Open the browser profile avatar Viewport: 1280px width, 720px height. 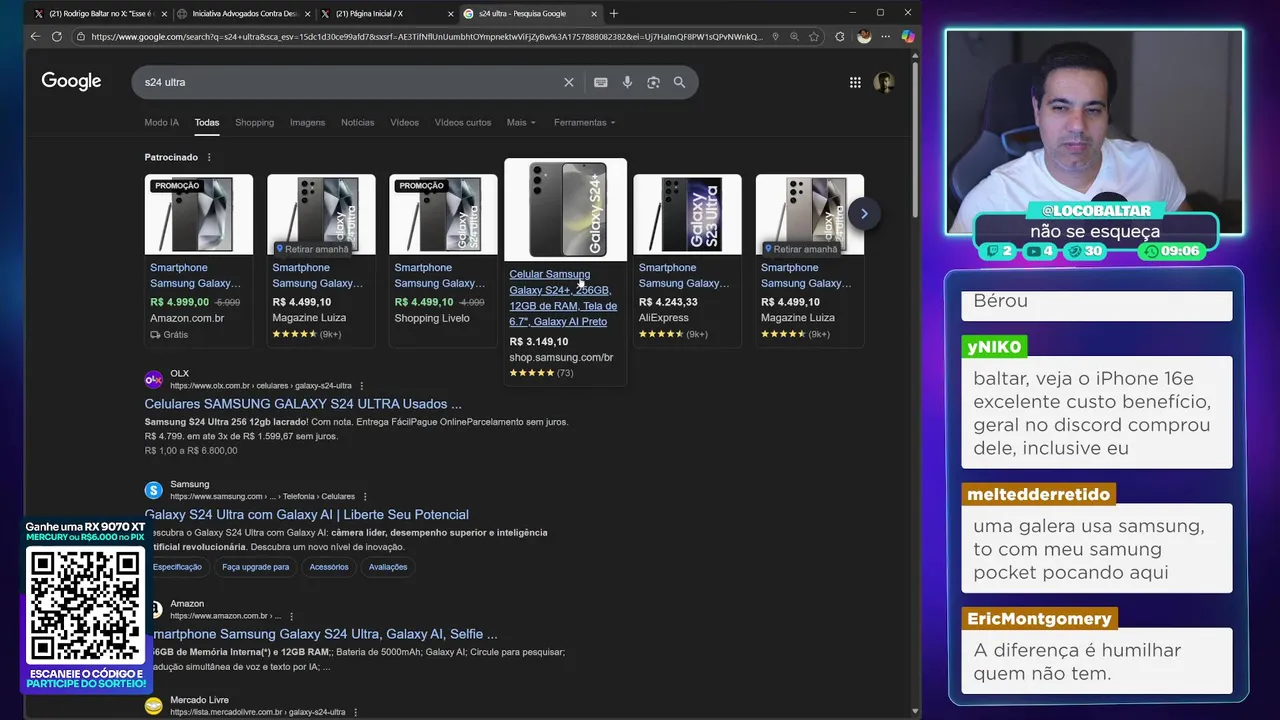click(864, 37)
